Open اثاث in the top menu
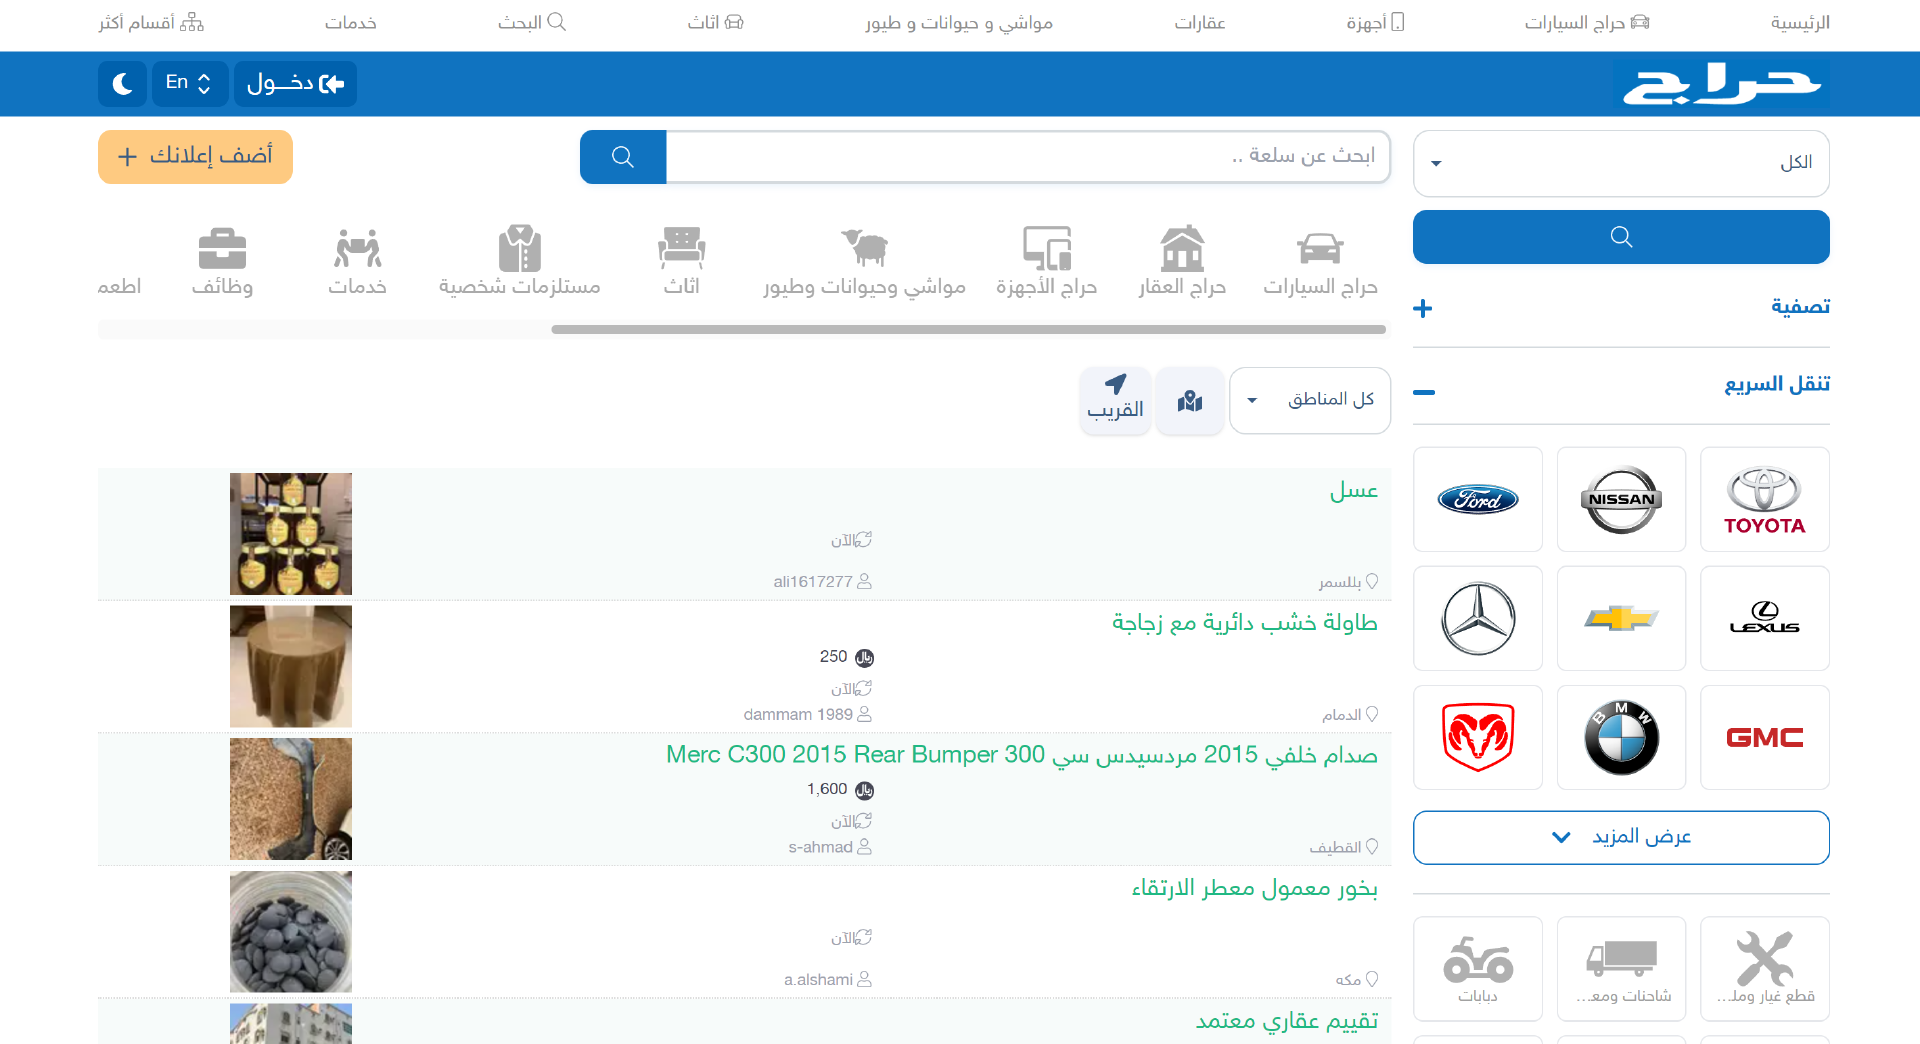 coord(715,23)
